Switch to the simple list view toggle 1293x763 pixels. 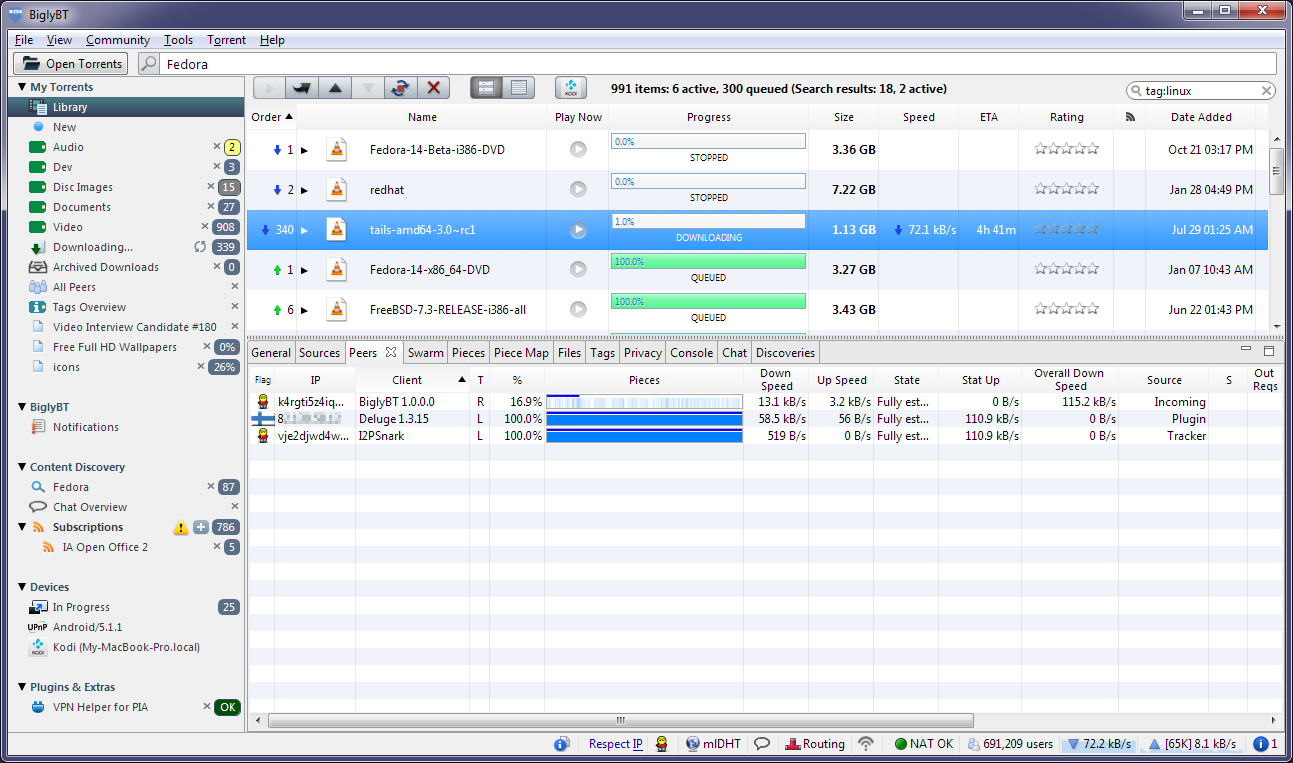(518, 88)
